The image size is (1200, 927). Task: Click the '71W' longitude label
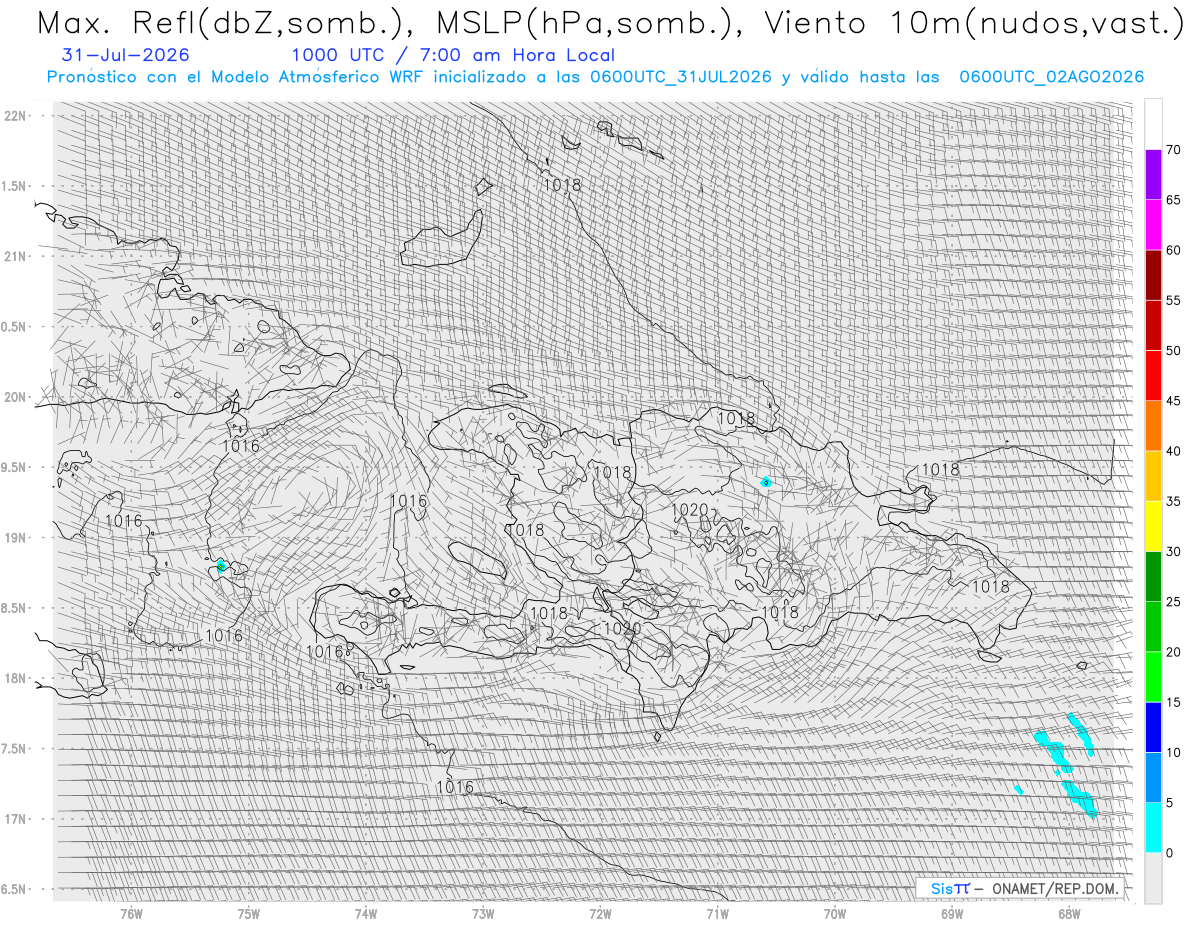click(717, 914)
